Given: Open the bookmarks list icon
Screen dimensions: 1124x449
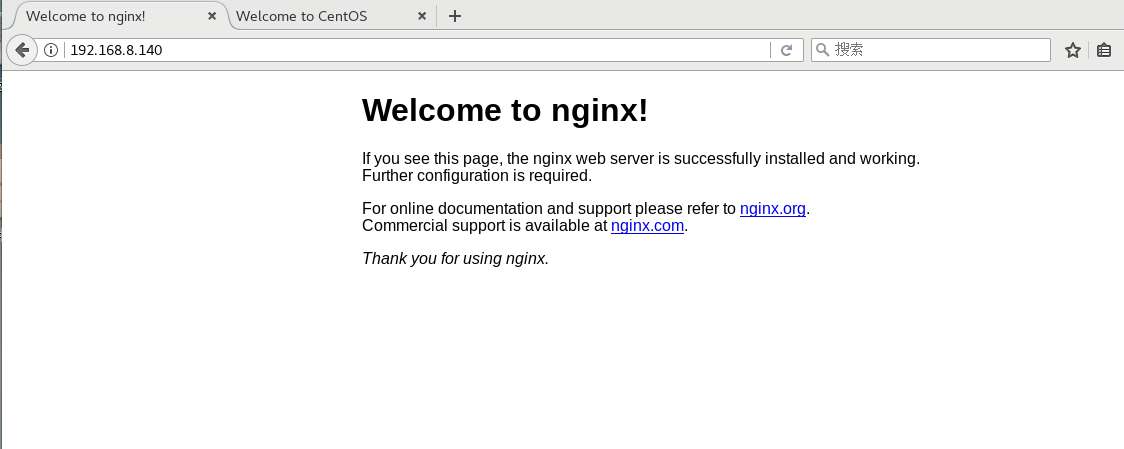Looking at the screenshot, I should pos(1104,49).
